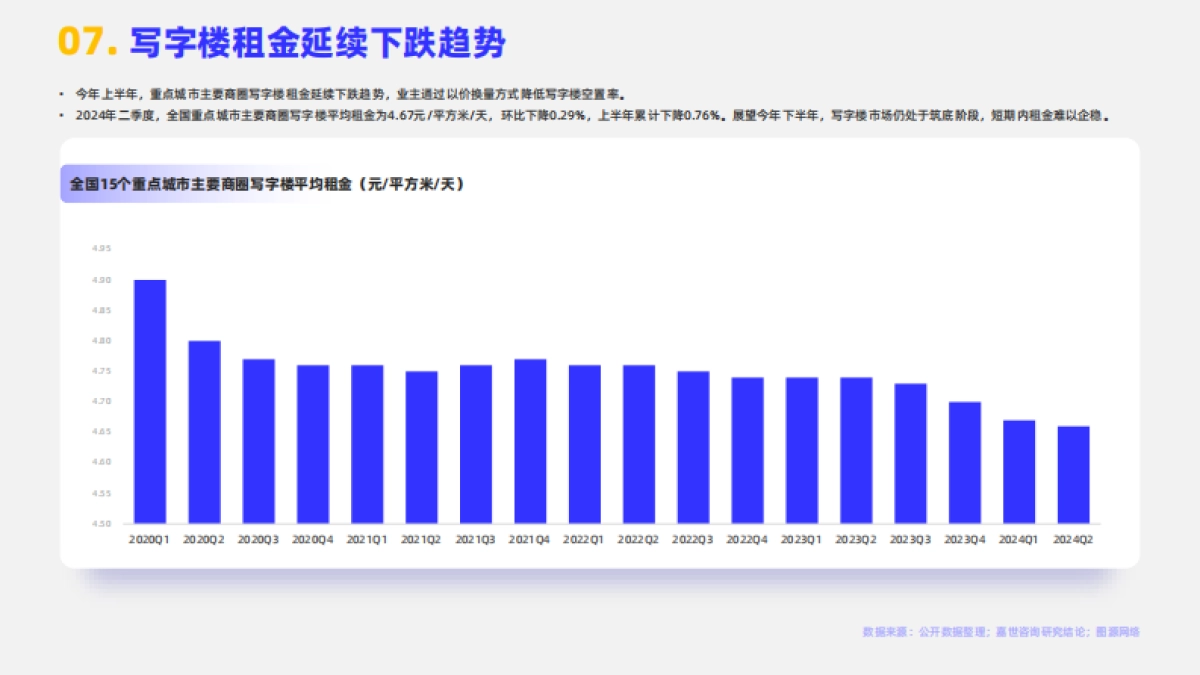1200x675 pixels.
Task: Select the 2020Q2 bar next to the tallest
Action: 204,430
